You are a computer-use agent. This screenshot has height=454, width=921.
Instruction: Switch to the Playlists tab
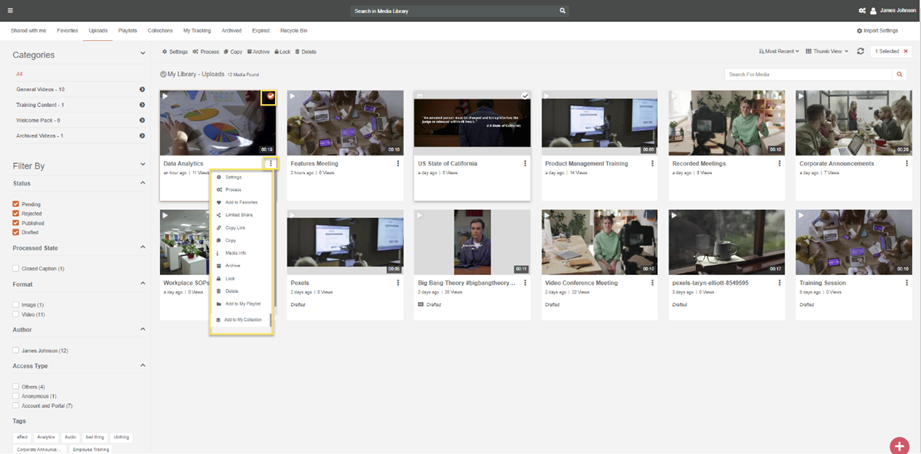pyautogui.click(x=127, y=31)
